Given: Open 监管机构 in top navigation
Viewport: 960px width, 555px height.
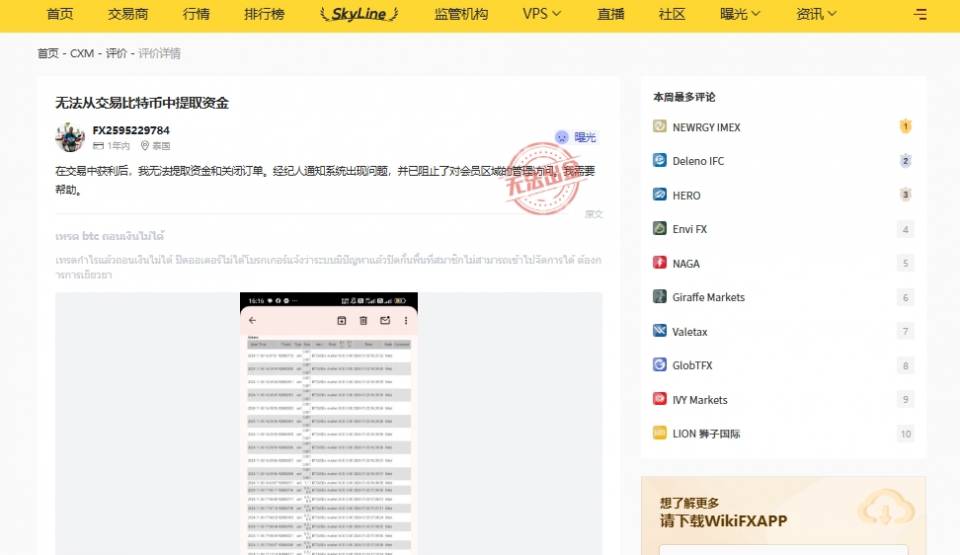Looking at the screenshot, I should [x=461, y=13].
